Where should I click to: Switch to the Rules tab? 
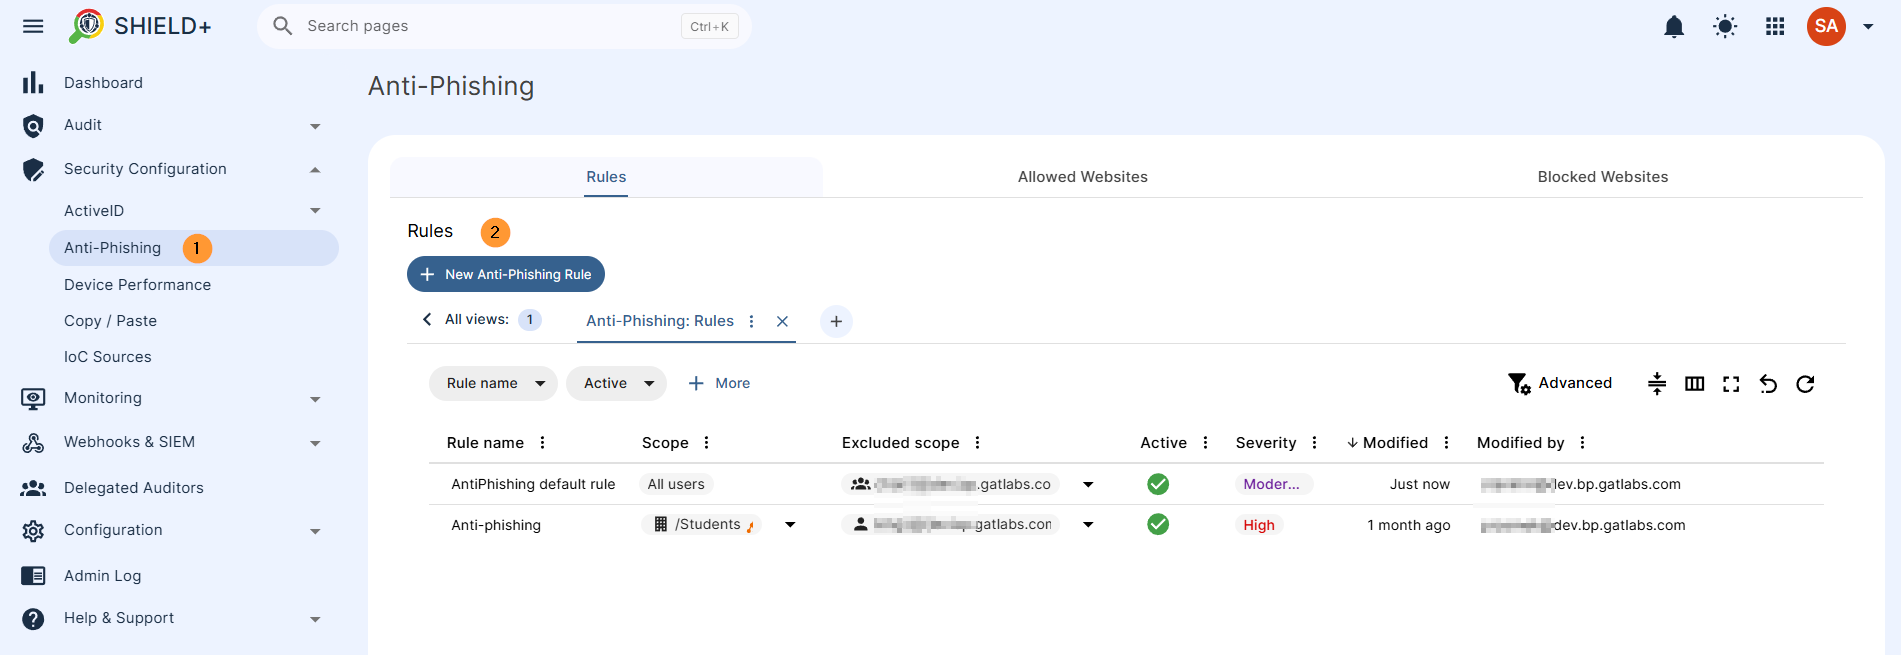(606, 177)
